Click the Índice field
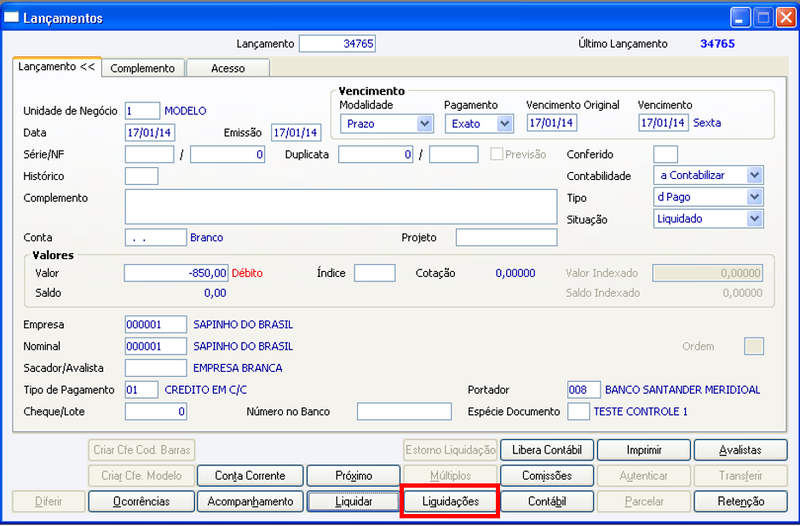 pos(374,273)
